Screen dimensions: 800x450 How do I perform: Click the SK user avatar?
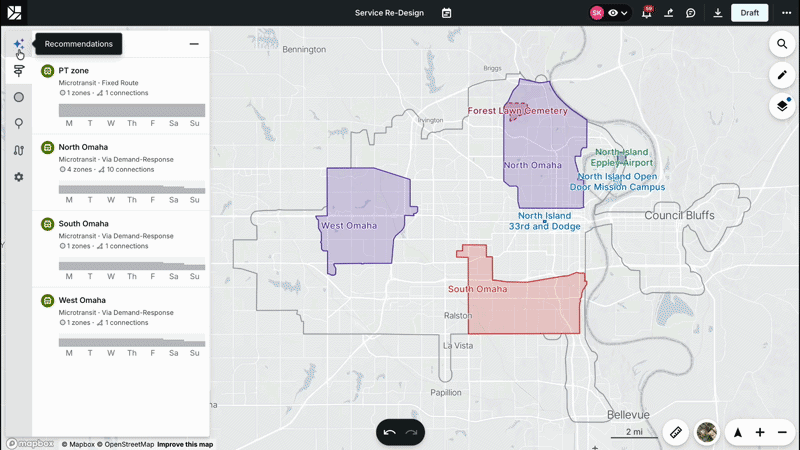click(x=596, y=13)
